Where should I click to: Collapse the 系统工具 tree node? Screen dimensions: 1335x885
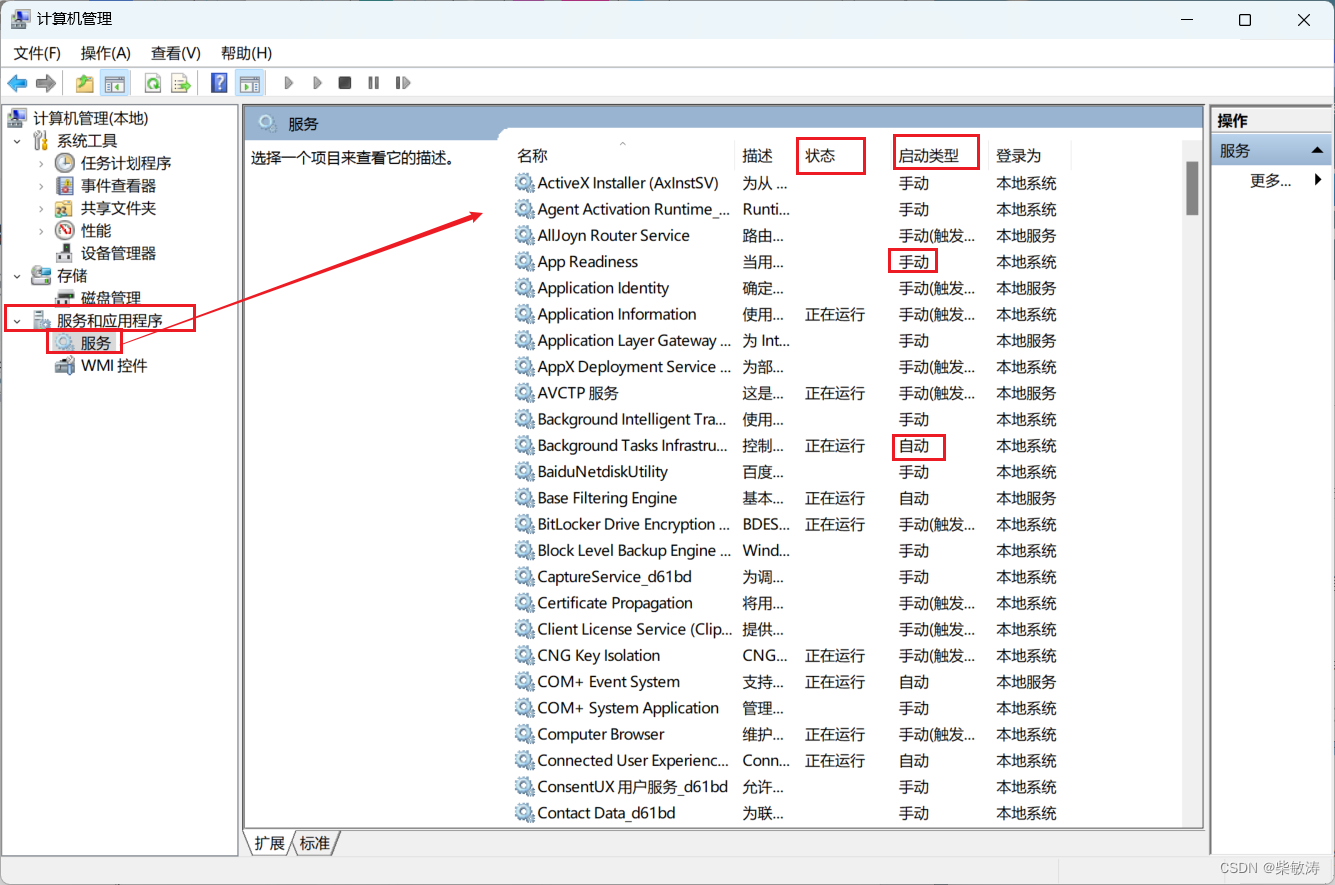coord(17,140)
